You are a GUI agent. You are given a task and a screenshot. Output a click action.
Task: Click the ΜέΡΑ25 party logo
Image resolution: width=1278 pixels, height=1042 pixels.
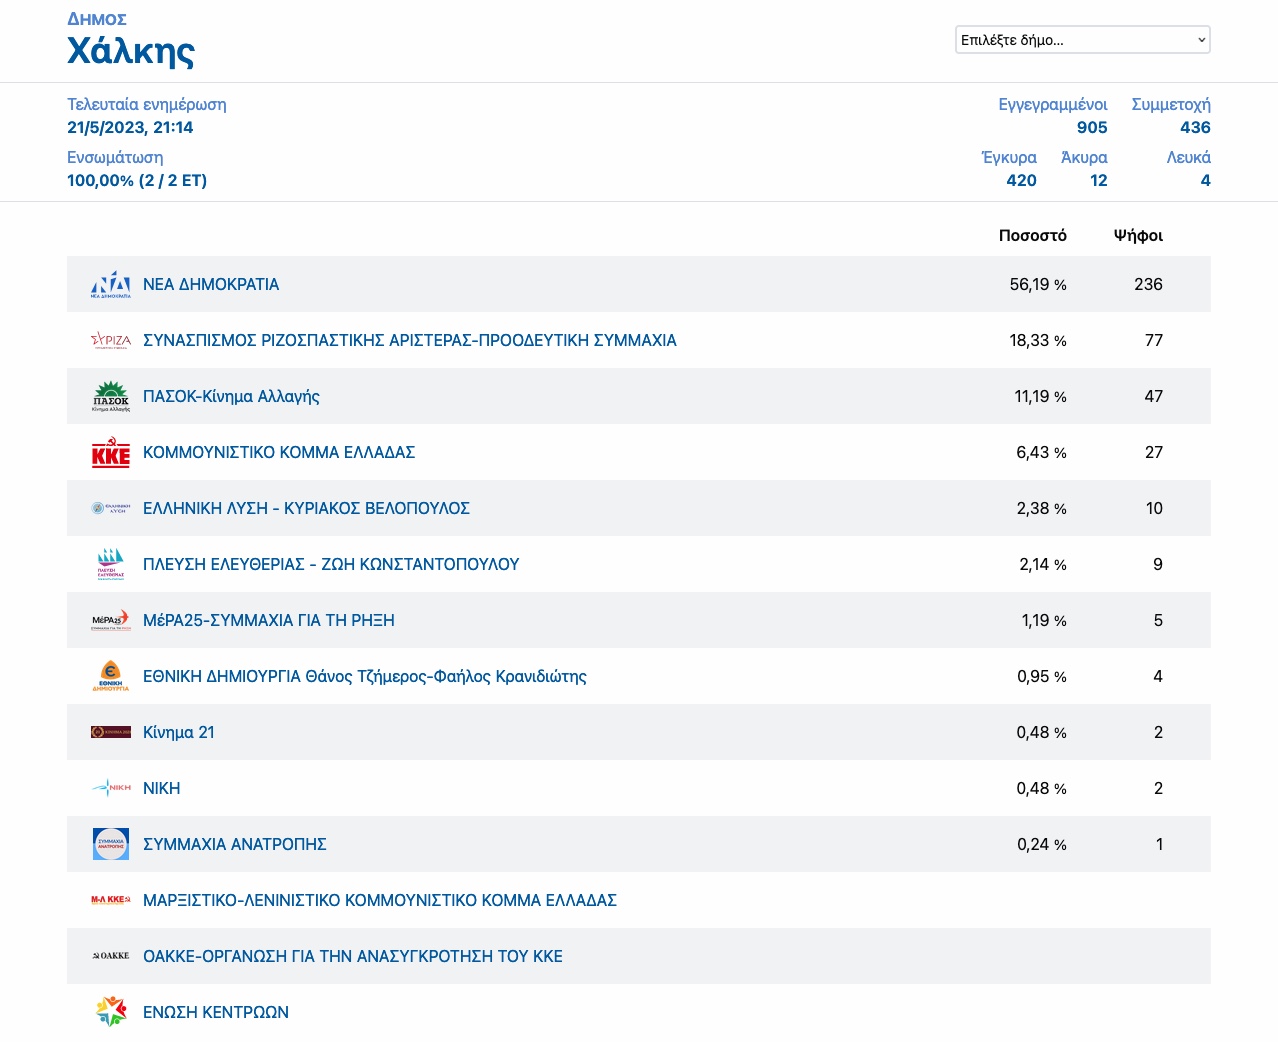pyautogui.click(x=111, y=620)
